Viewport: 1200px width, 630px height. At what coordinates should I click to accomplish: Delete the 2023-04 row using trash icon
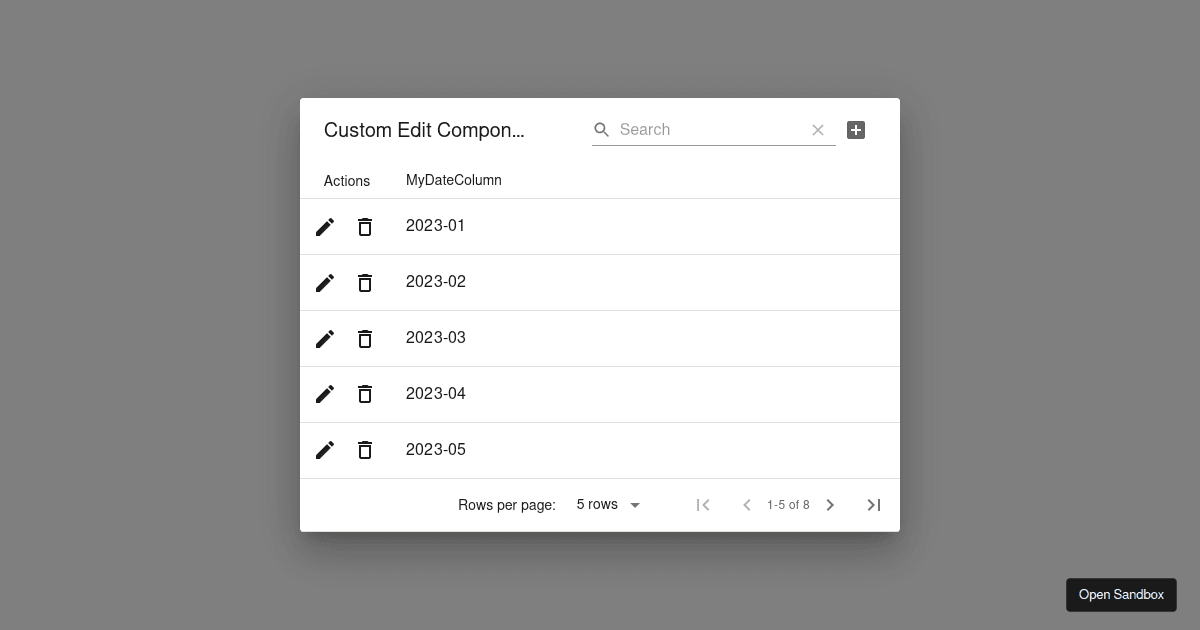pyautogui.click(x=365, y=395)
